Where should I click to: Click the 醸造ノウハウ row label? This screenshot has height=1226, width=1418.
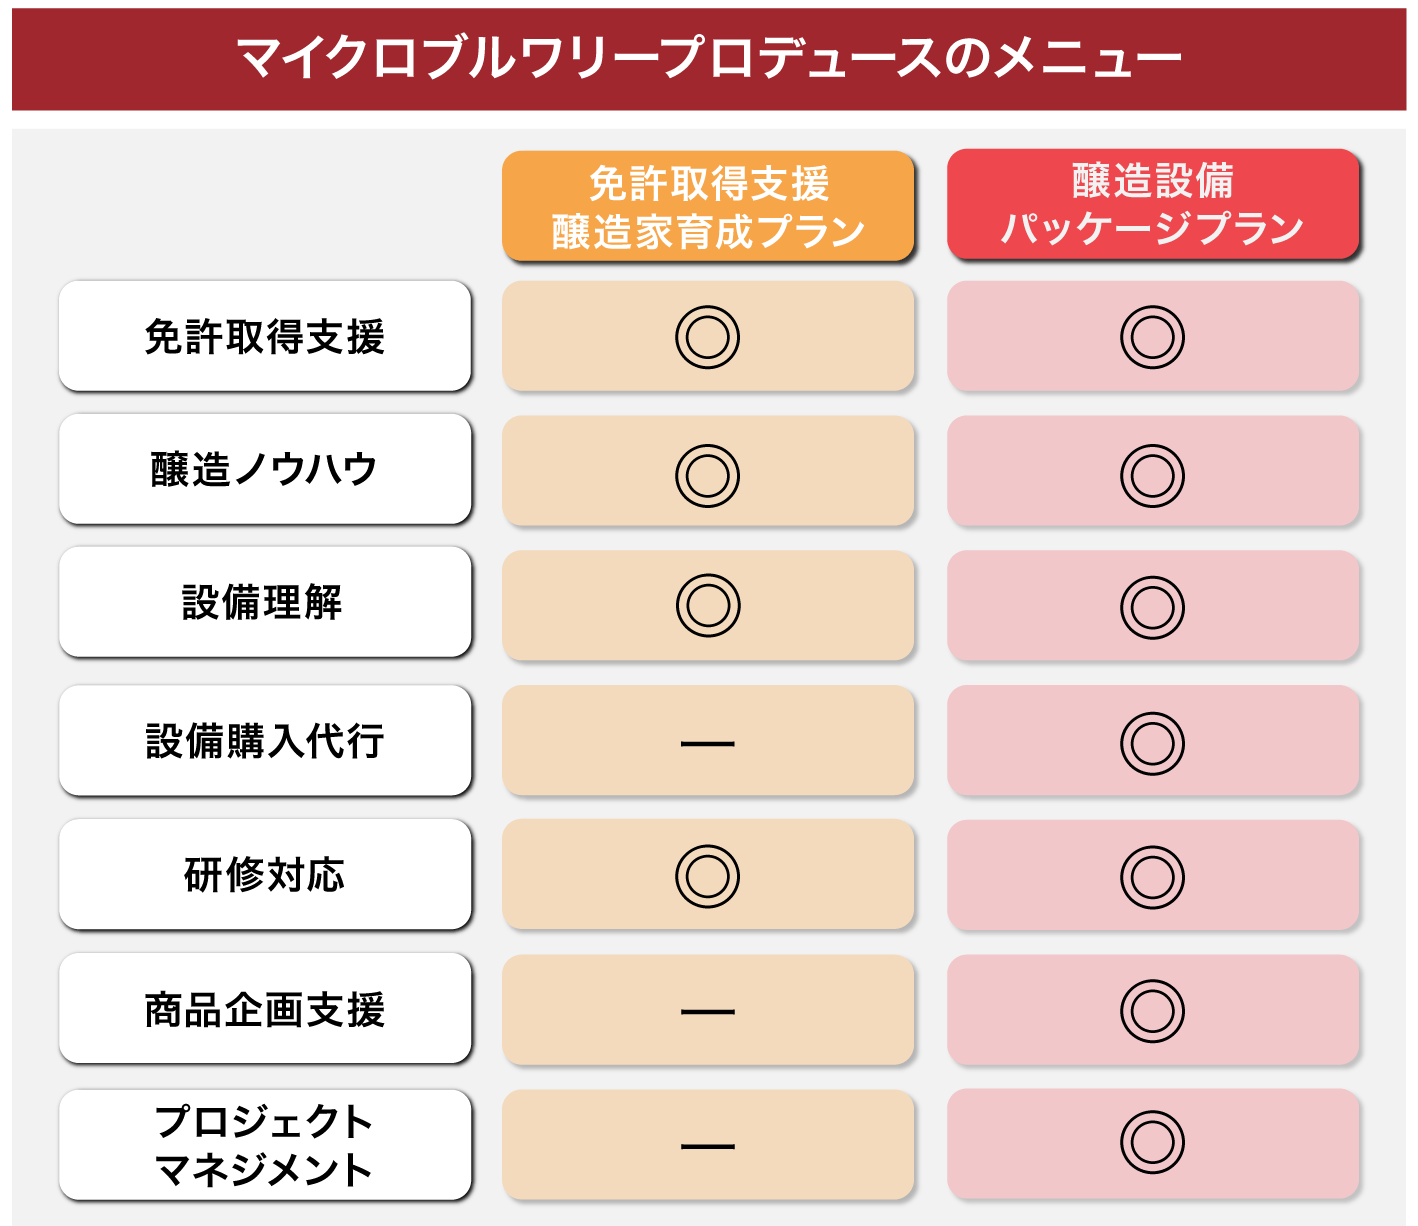pyautogui.click(x=265, y=469)
